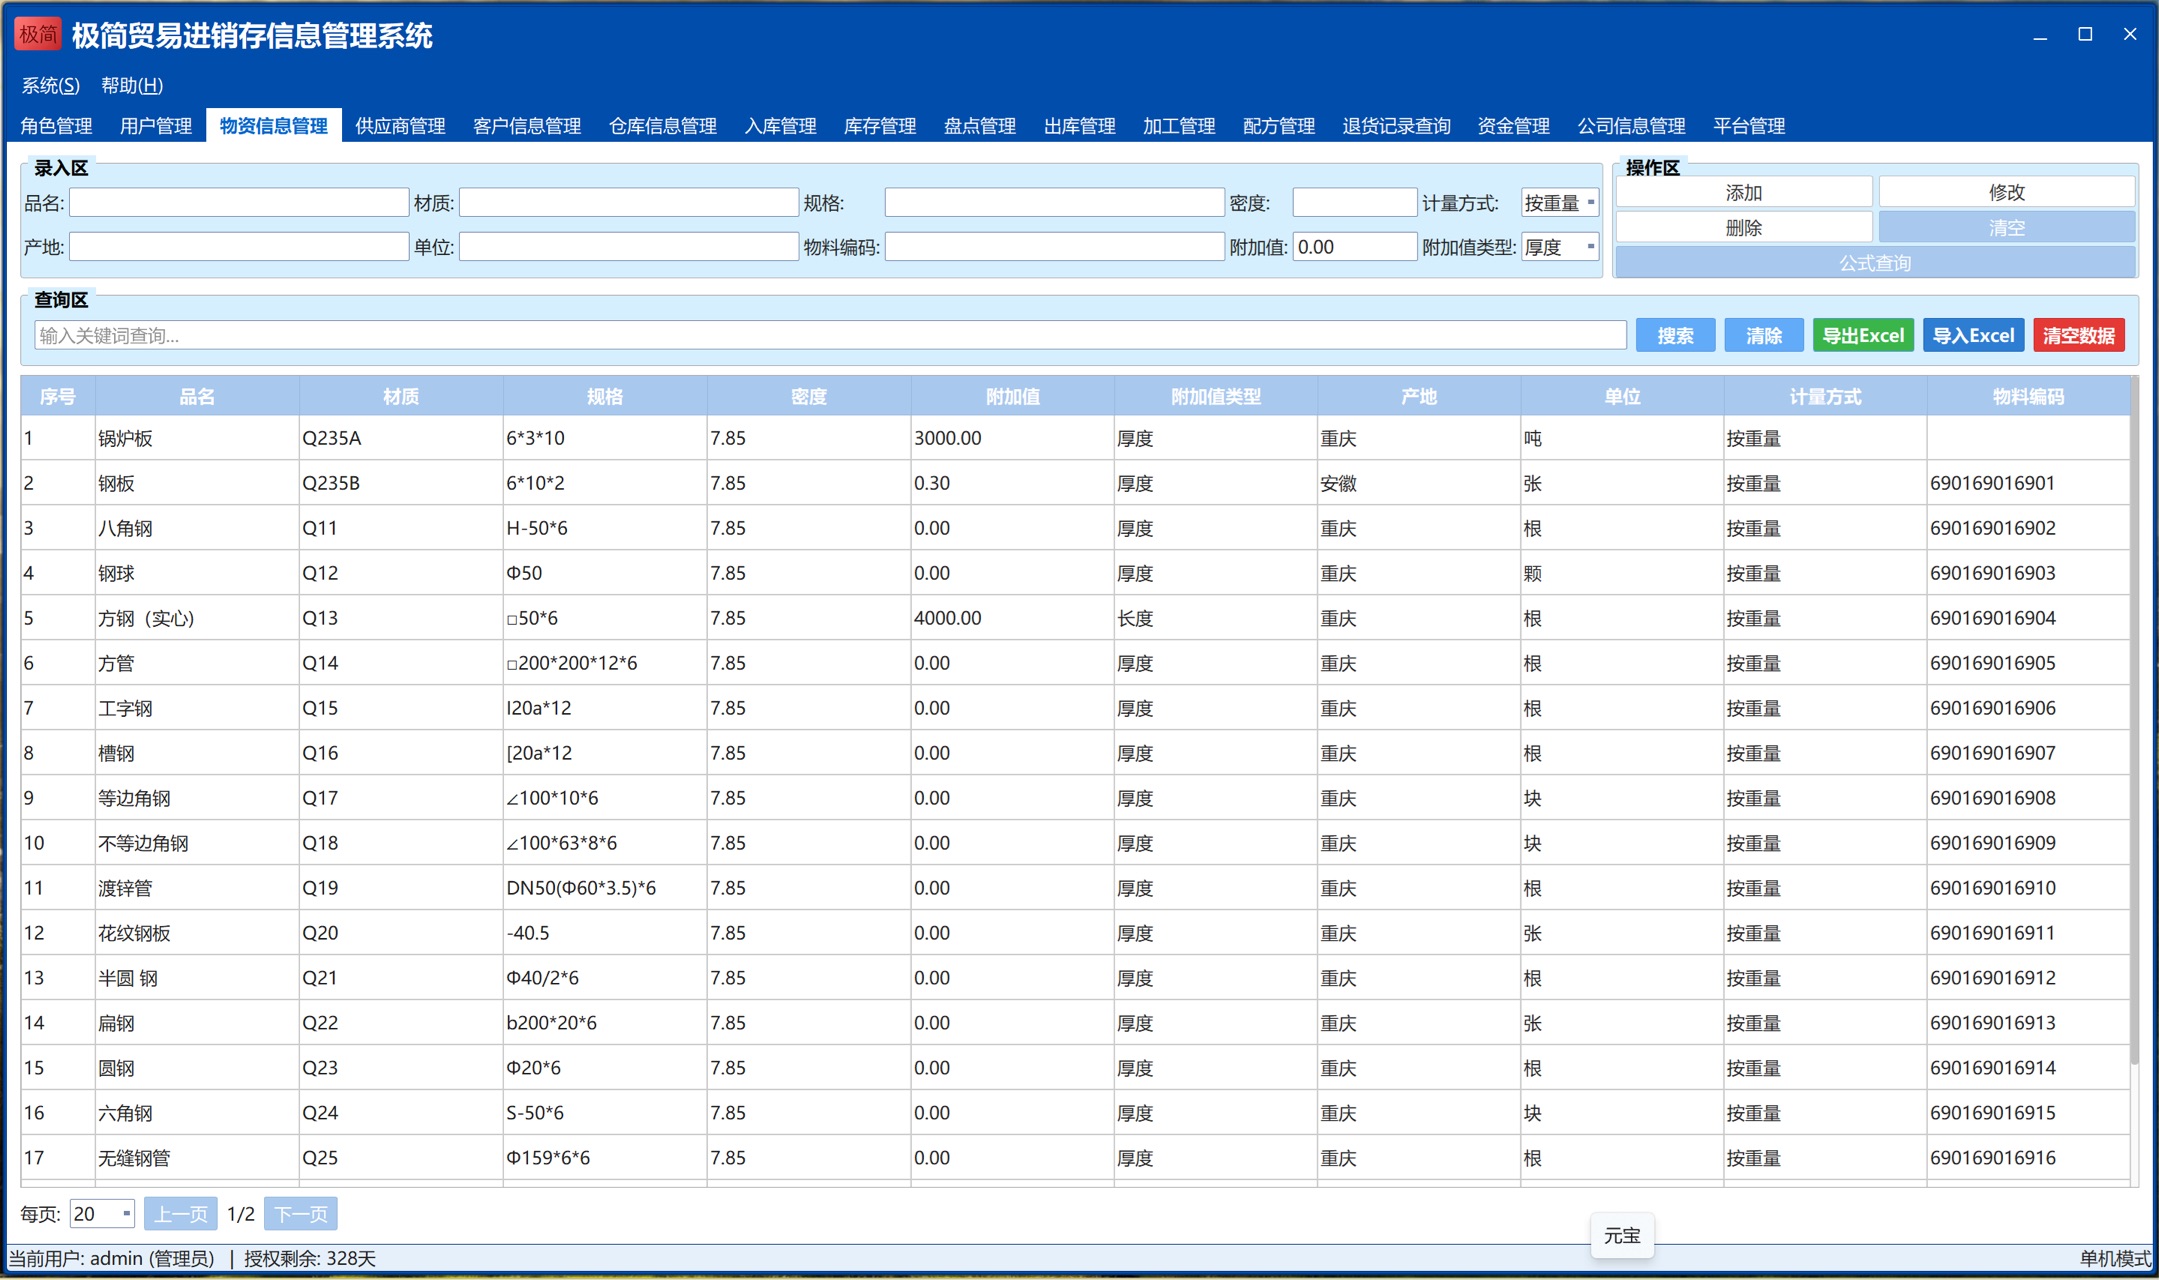
Task: Switch to the 角色管理 tab
Action: point(56,126)
